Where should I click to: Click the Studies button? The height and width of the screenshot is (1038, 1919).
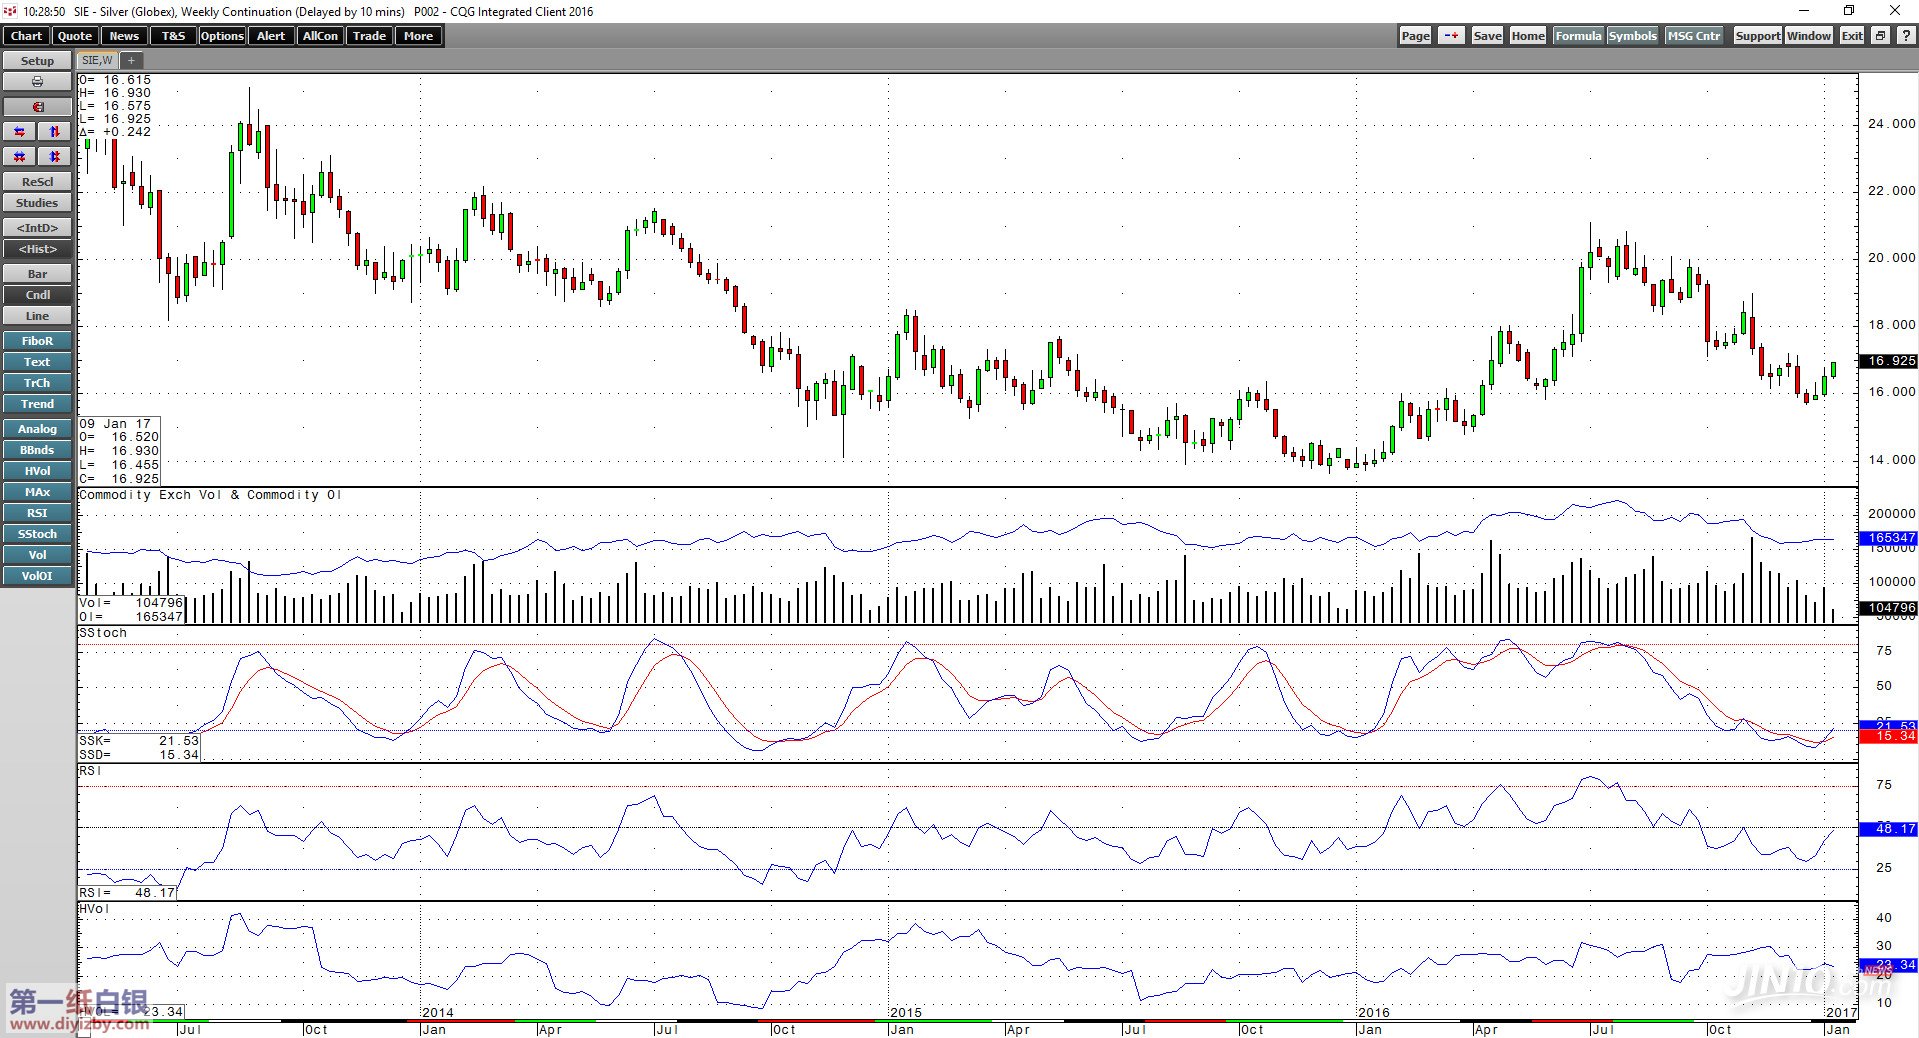37,203
